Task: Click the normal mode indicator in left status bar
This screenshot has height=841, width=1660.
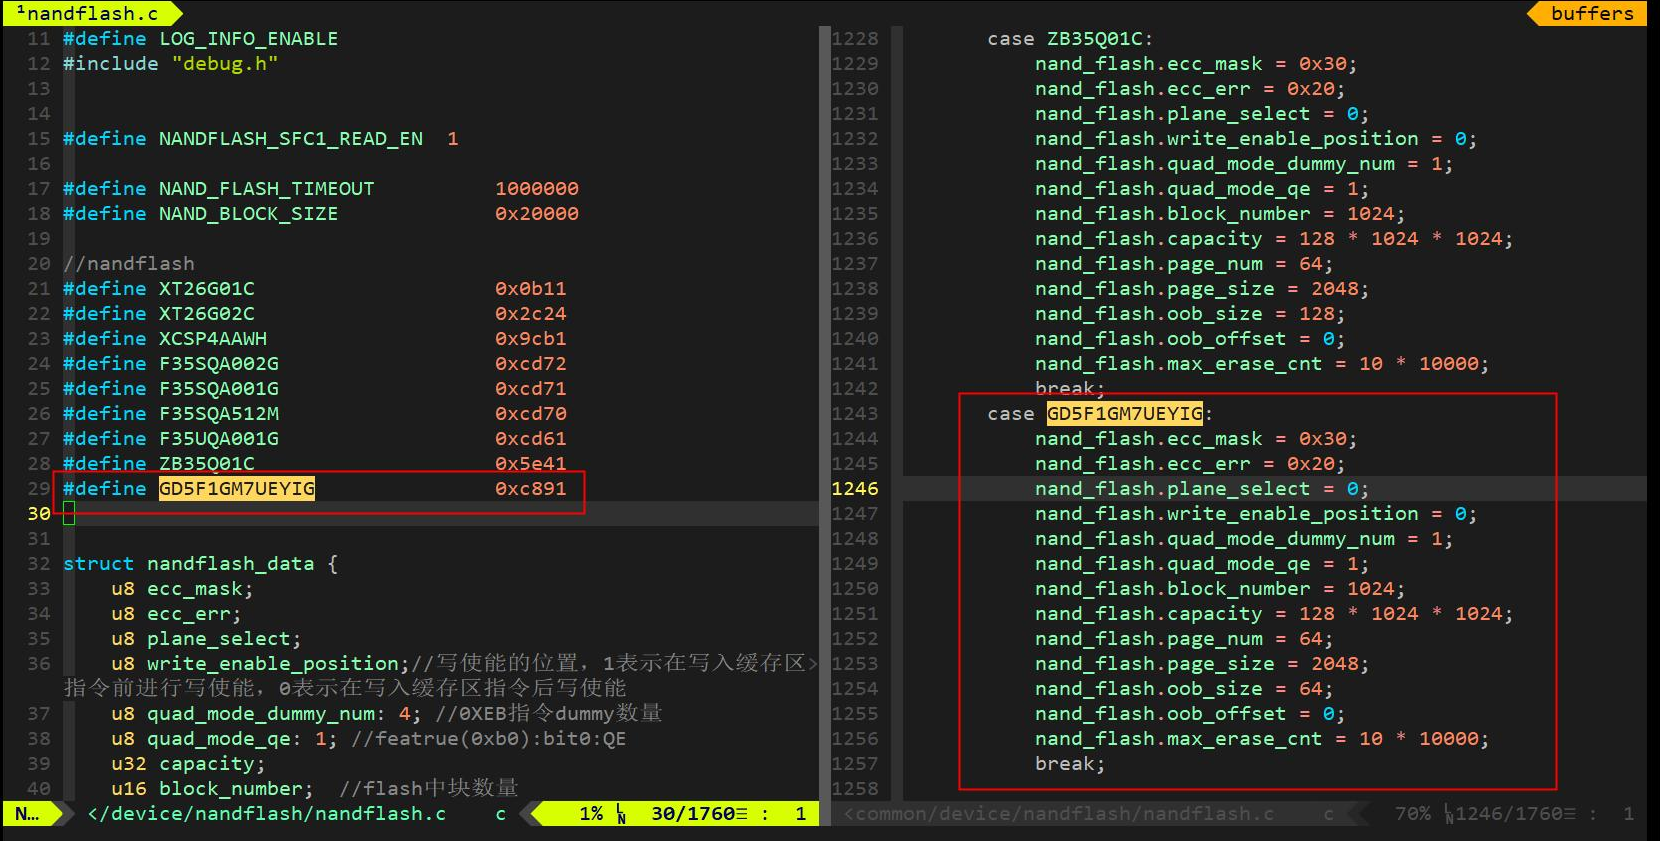Action: tap(27, 814)
